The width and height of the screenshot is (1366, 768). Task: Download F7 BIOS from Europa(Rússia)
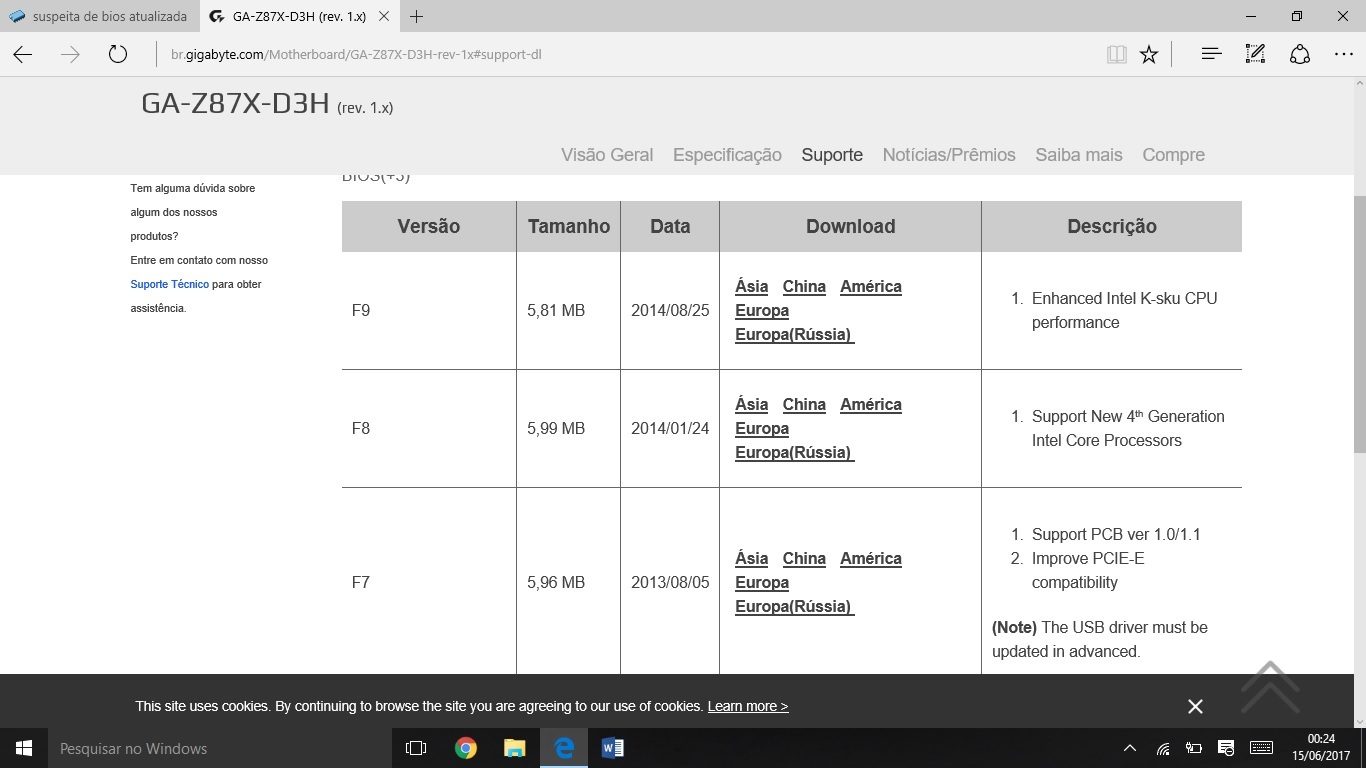(x=794, y=607)
